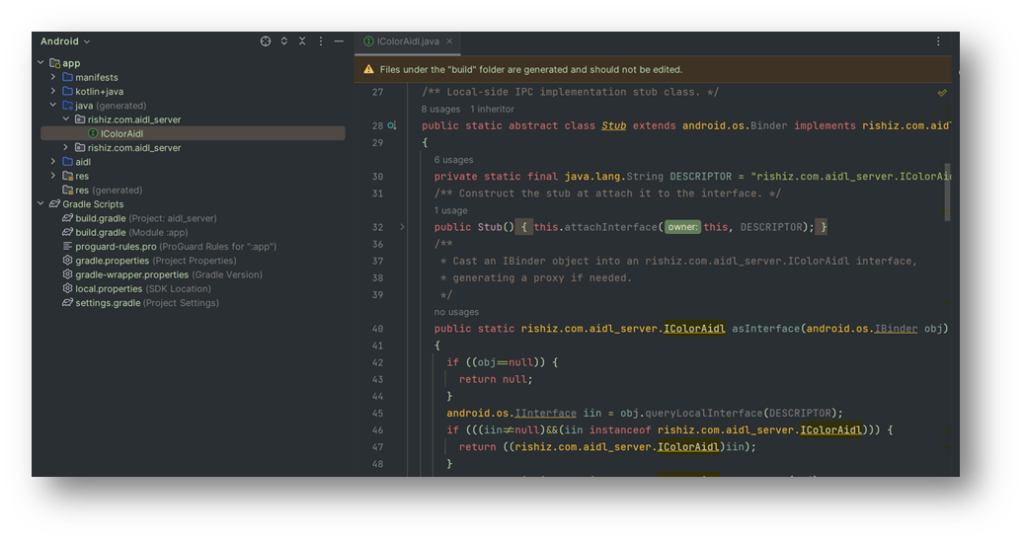Open Project panel options three-dot menu

click(321, 41)
